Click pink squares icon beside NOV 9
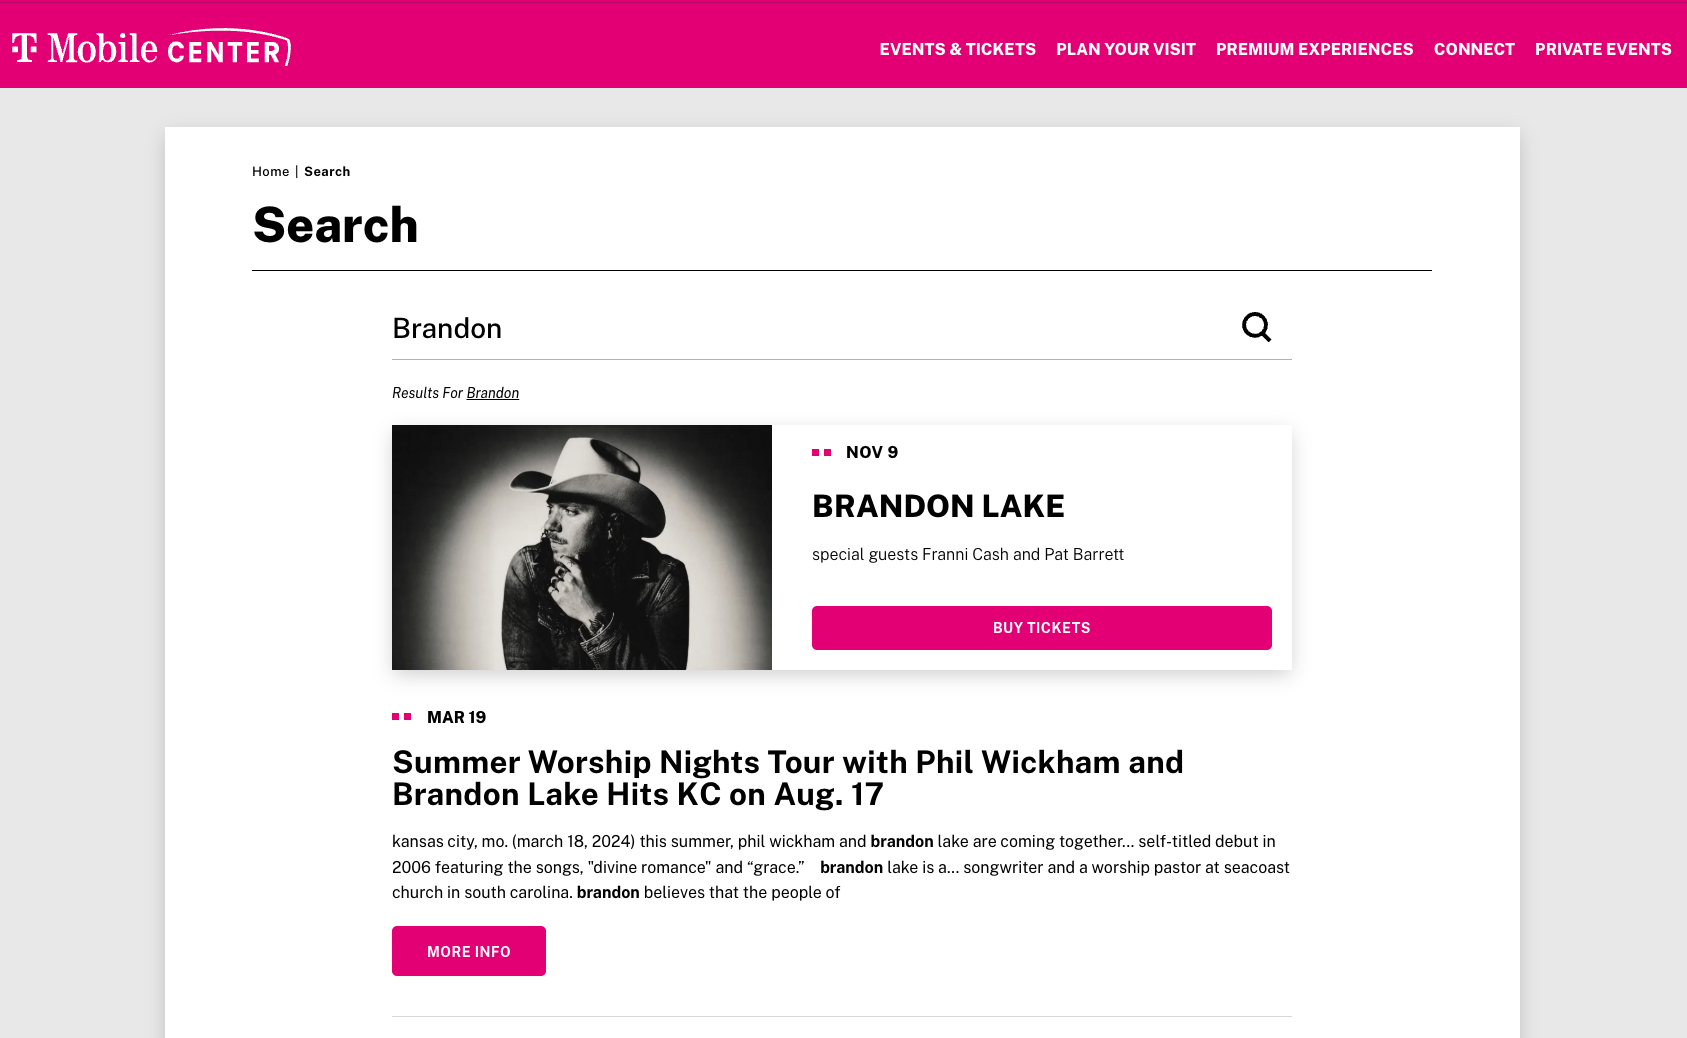The height and width of the screenshot is (1038, 1687). pos(822,453)
